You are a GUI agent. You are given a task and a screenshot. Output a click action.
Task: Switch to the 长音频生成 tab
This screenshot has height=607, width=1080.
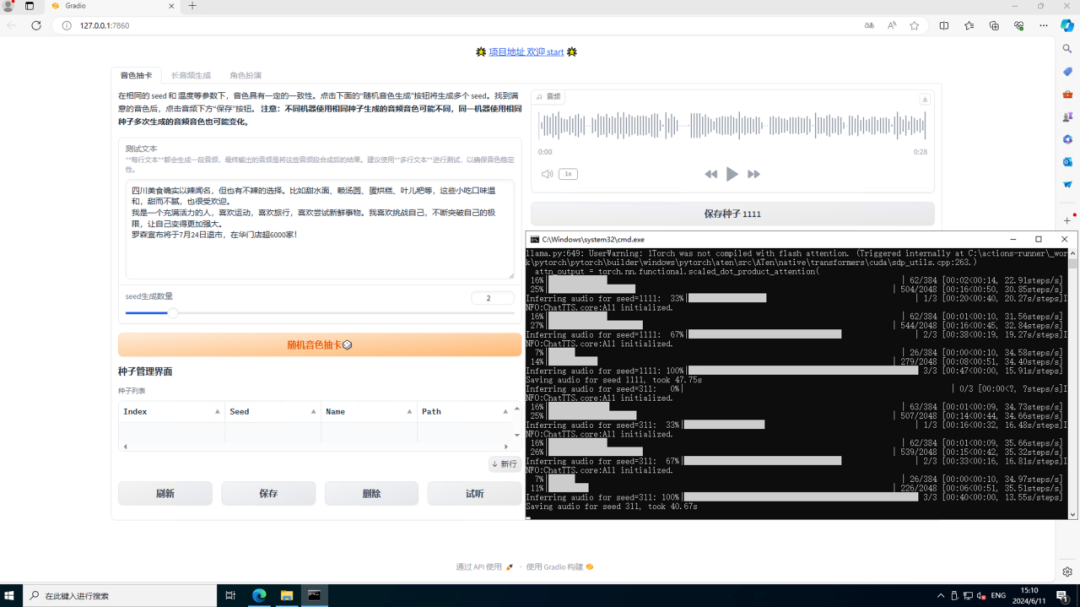coord(191,75)
